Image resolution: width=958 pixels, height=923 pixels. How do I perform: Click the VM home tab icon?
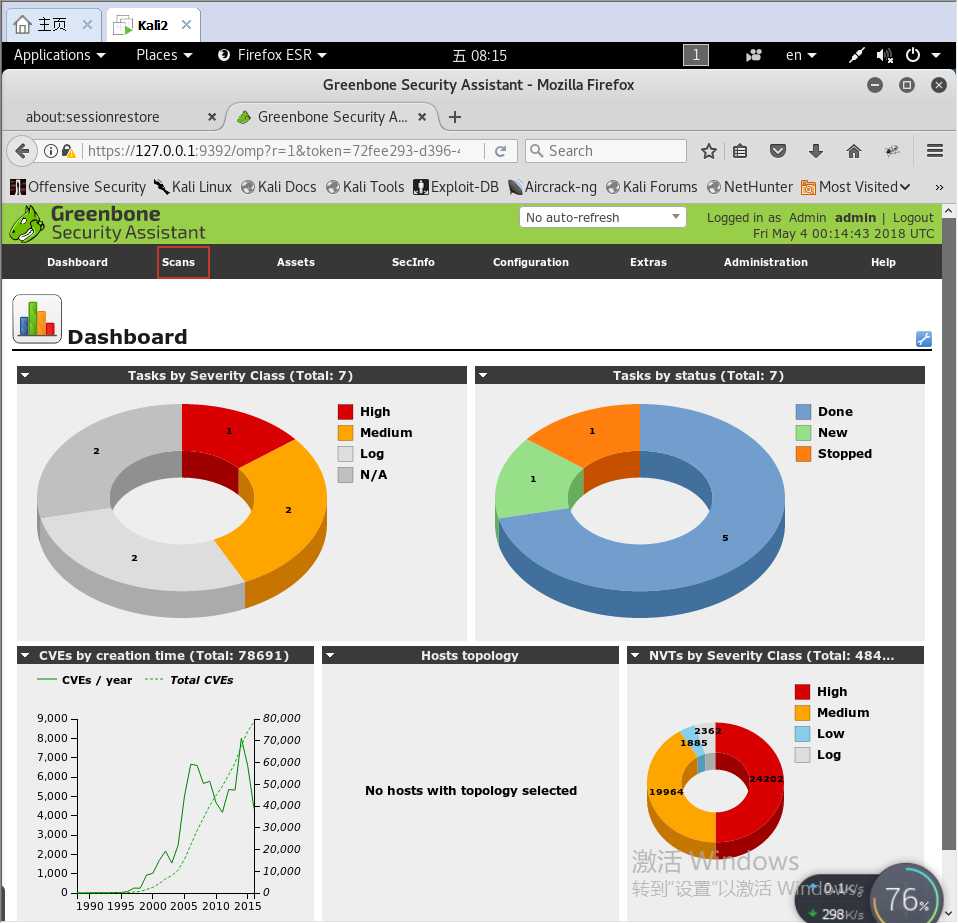[x=22, y=25]
